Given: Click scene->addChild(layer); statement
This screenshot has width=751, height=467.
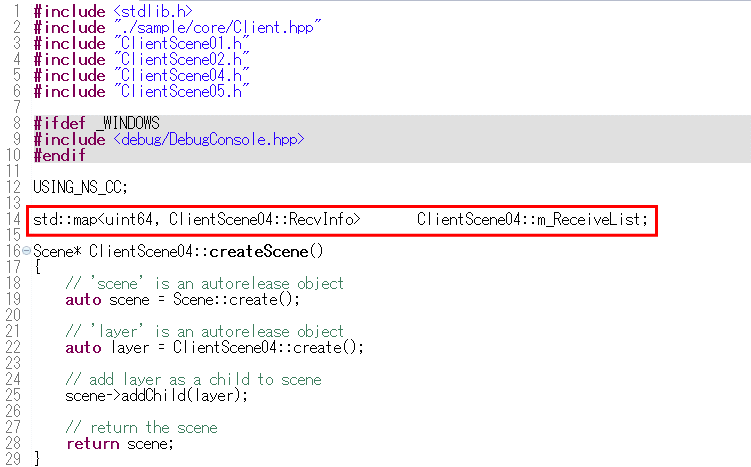Looking at the screenshot, I should click(157, 396).
